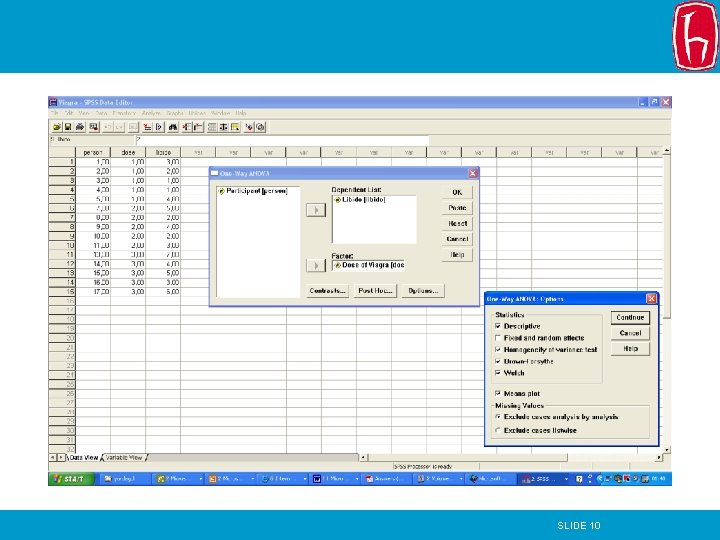
Task: Click the Go to Chart toolbar icon
Action: click(x=133, y=127)
